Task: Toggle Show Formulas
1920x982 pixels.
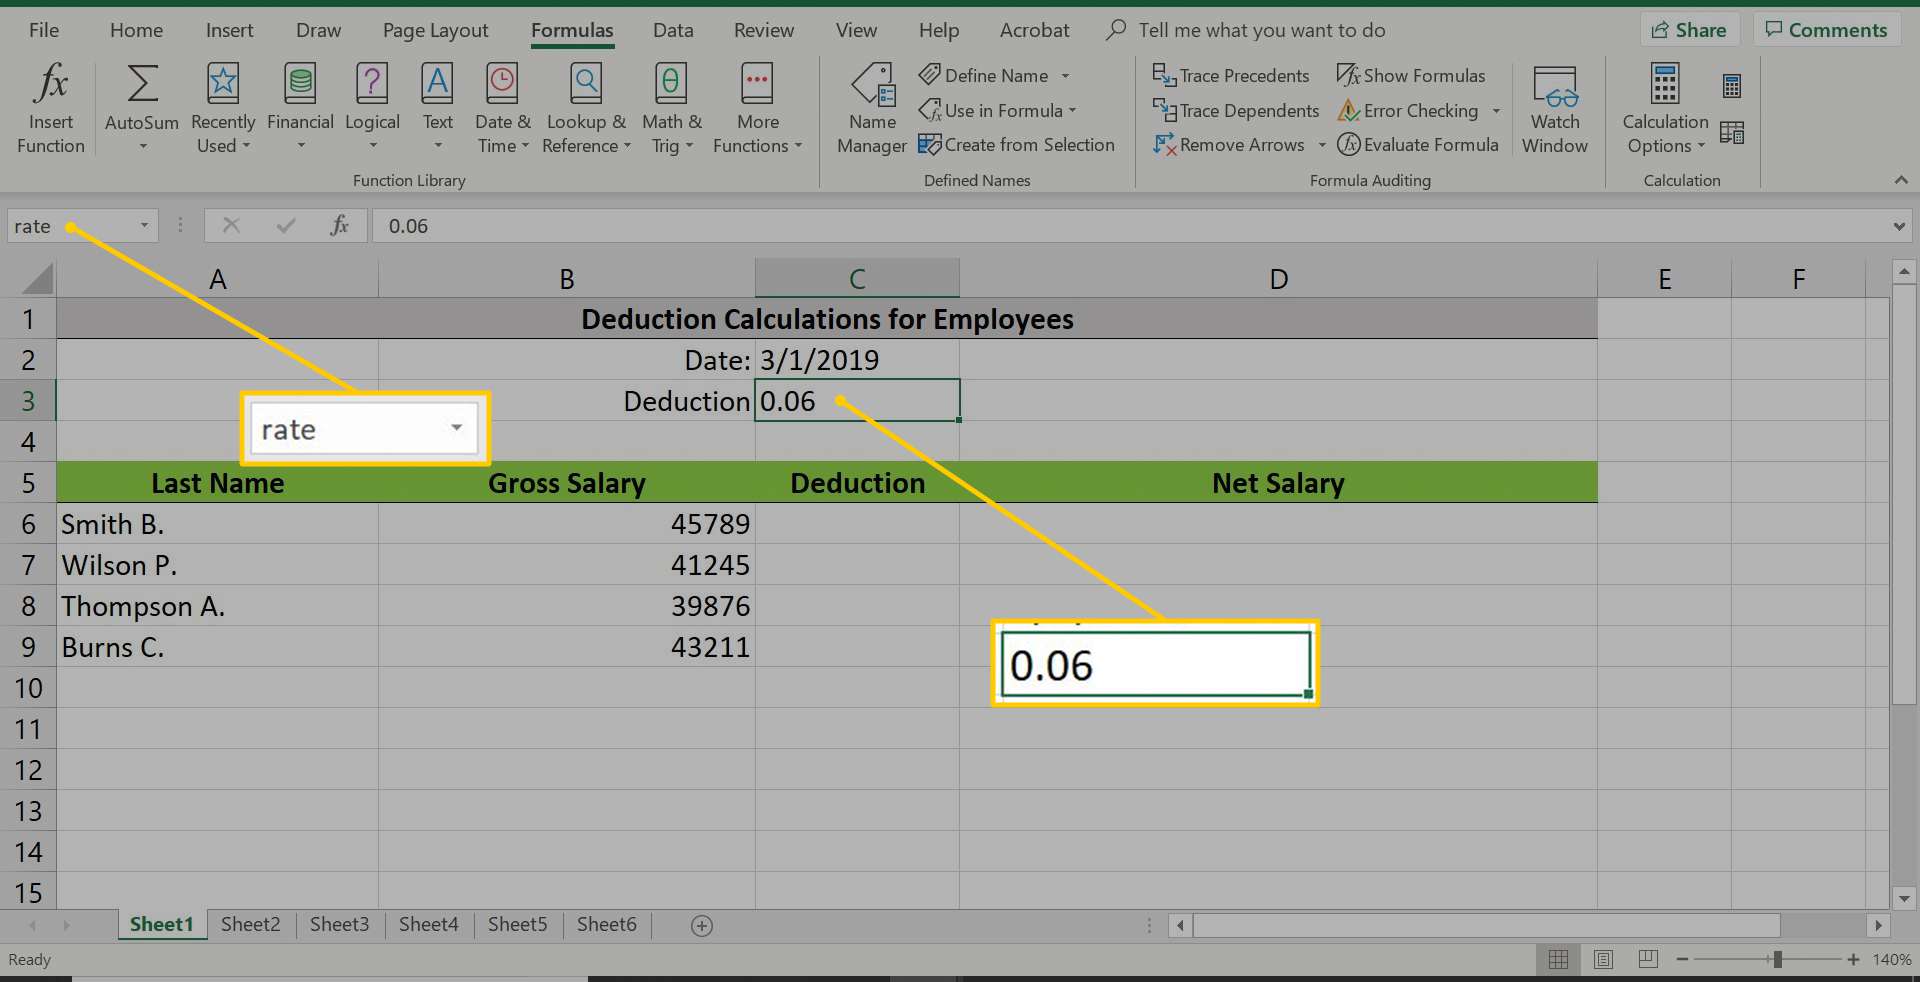Action: coord(1411,75)
